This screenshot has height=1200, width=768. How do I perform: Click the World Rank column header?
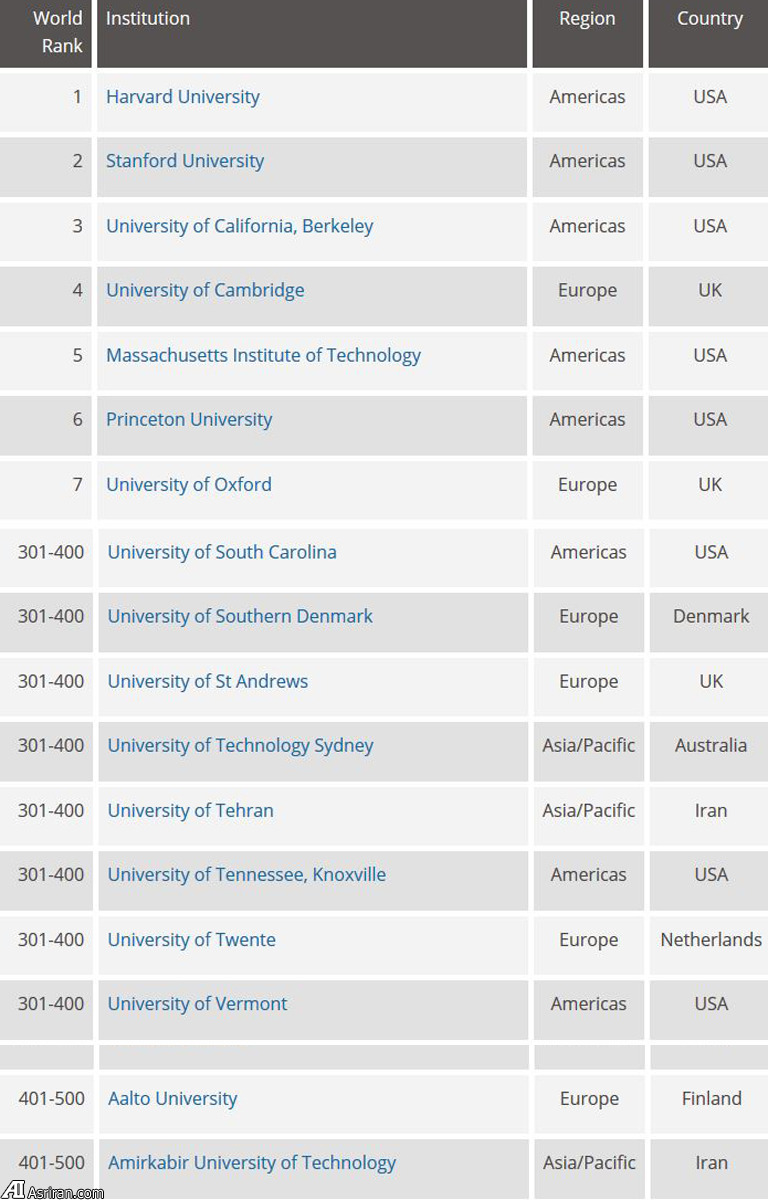tap(57, 32)
